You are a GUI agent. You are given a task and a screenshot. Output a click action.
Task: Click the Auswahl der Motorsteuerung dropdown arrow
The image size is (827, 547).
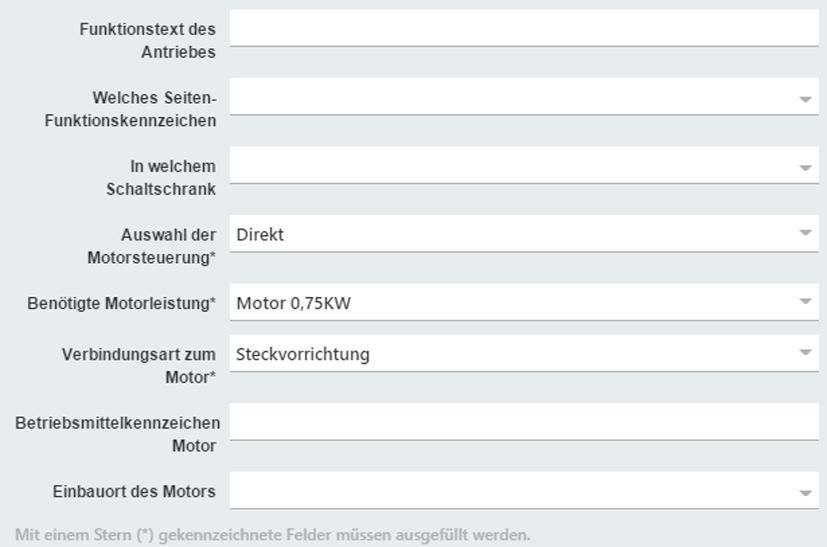(805, 234)
